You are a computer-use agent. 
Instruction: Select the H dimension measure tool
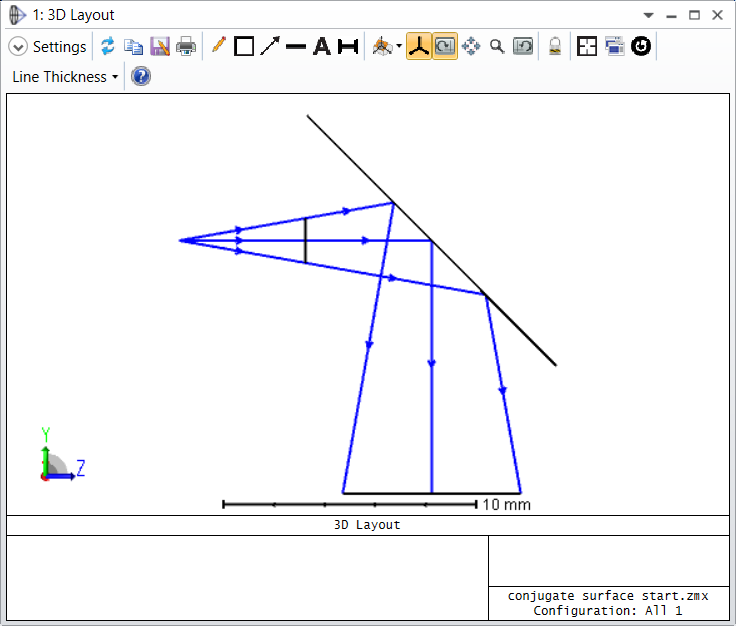pos(348,46)
